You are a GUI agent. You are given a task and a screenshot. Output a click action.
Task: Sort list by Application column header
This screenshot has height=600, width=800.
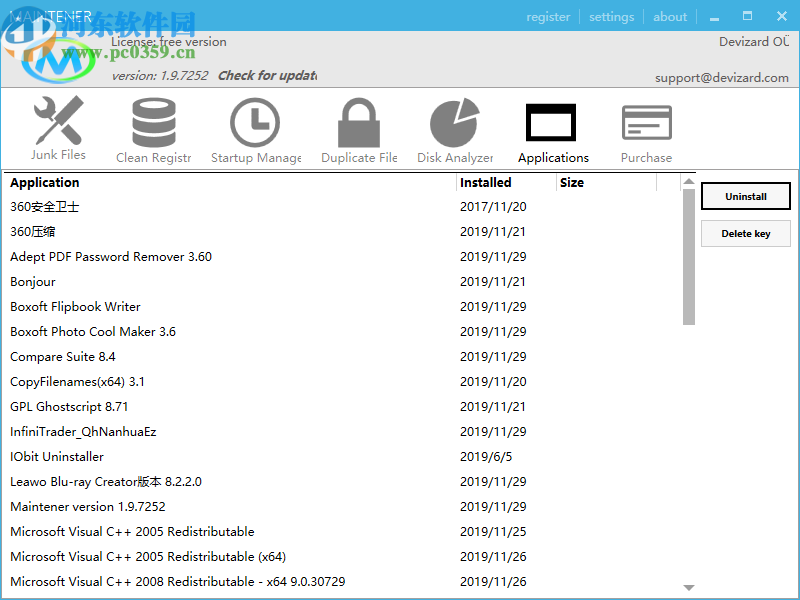click(45, 183)
